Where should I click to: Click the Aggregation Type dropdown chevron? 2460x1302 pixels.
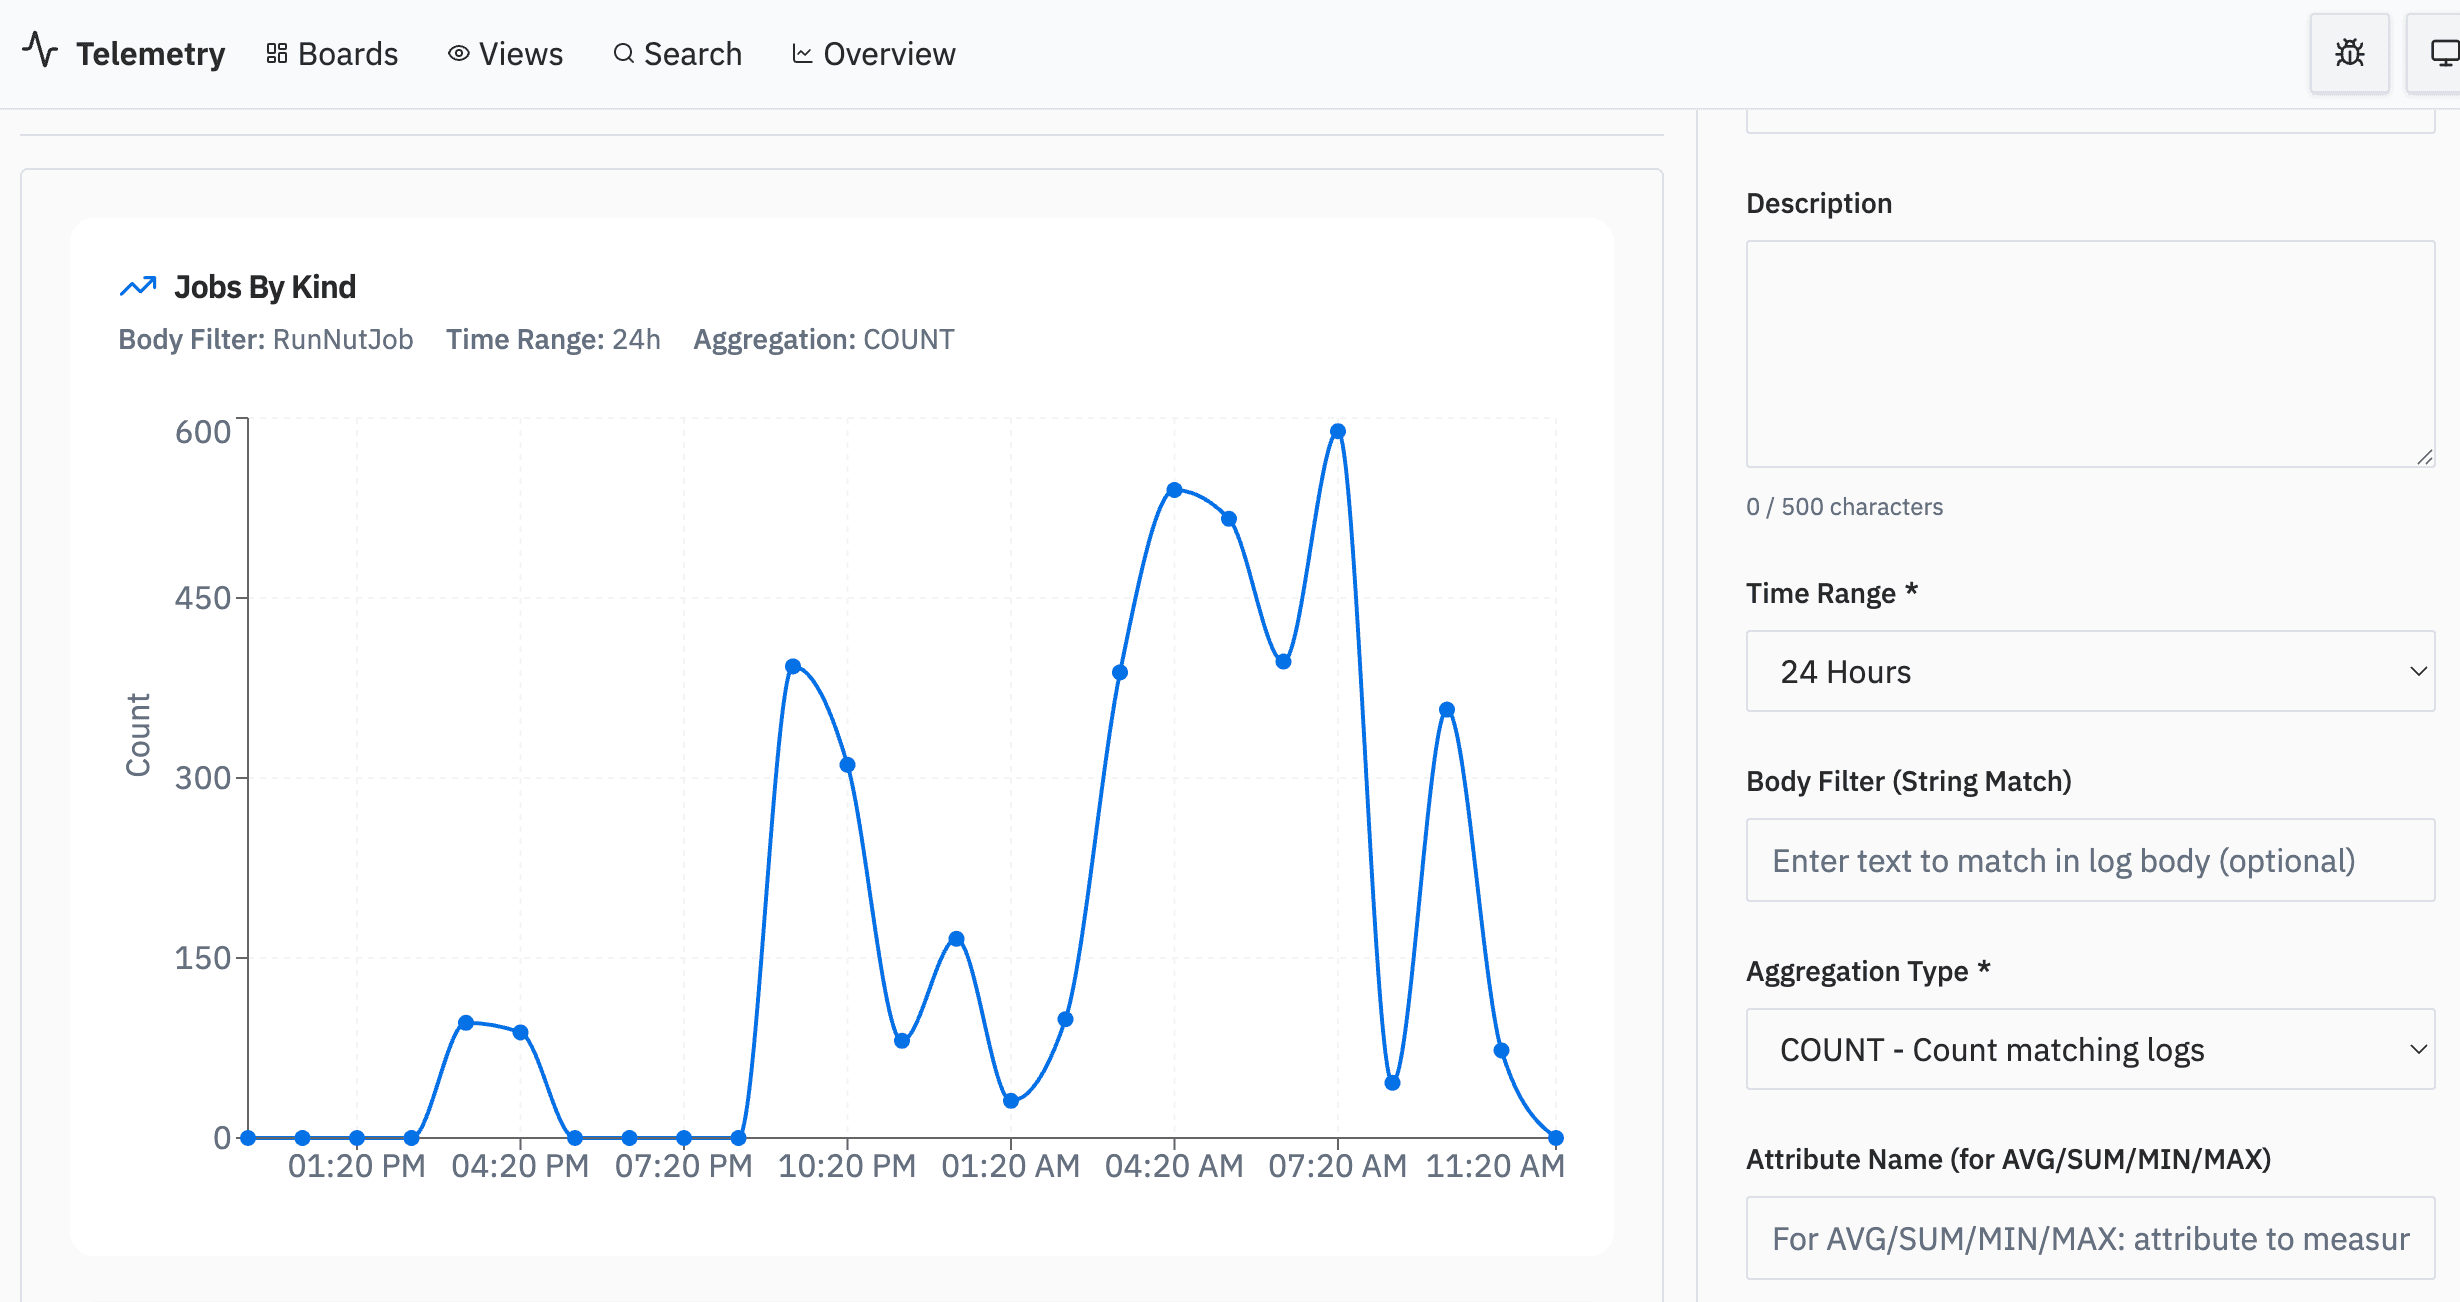[2418, 1049]
